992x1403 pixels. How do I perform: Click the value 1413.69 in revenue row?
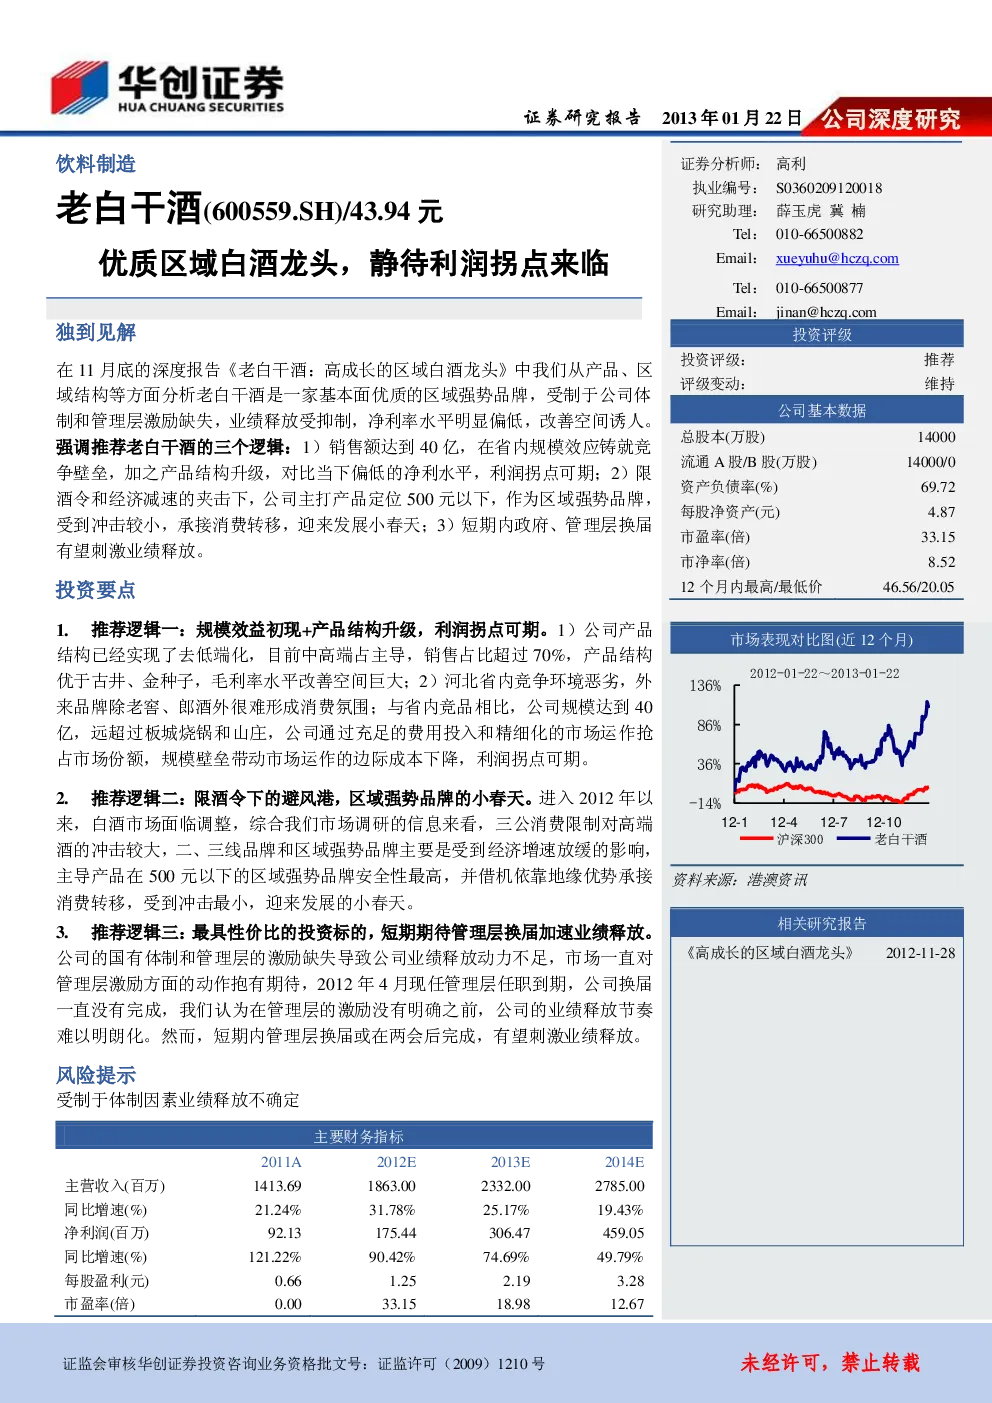coord(277,1186)
